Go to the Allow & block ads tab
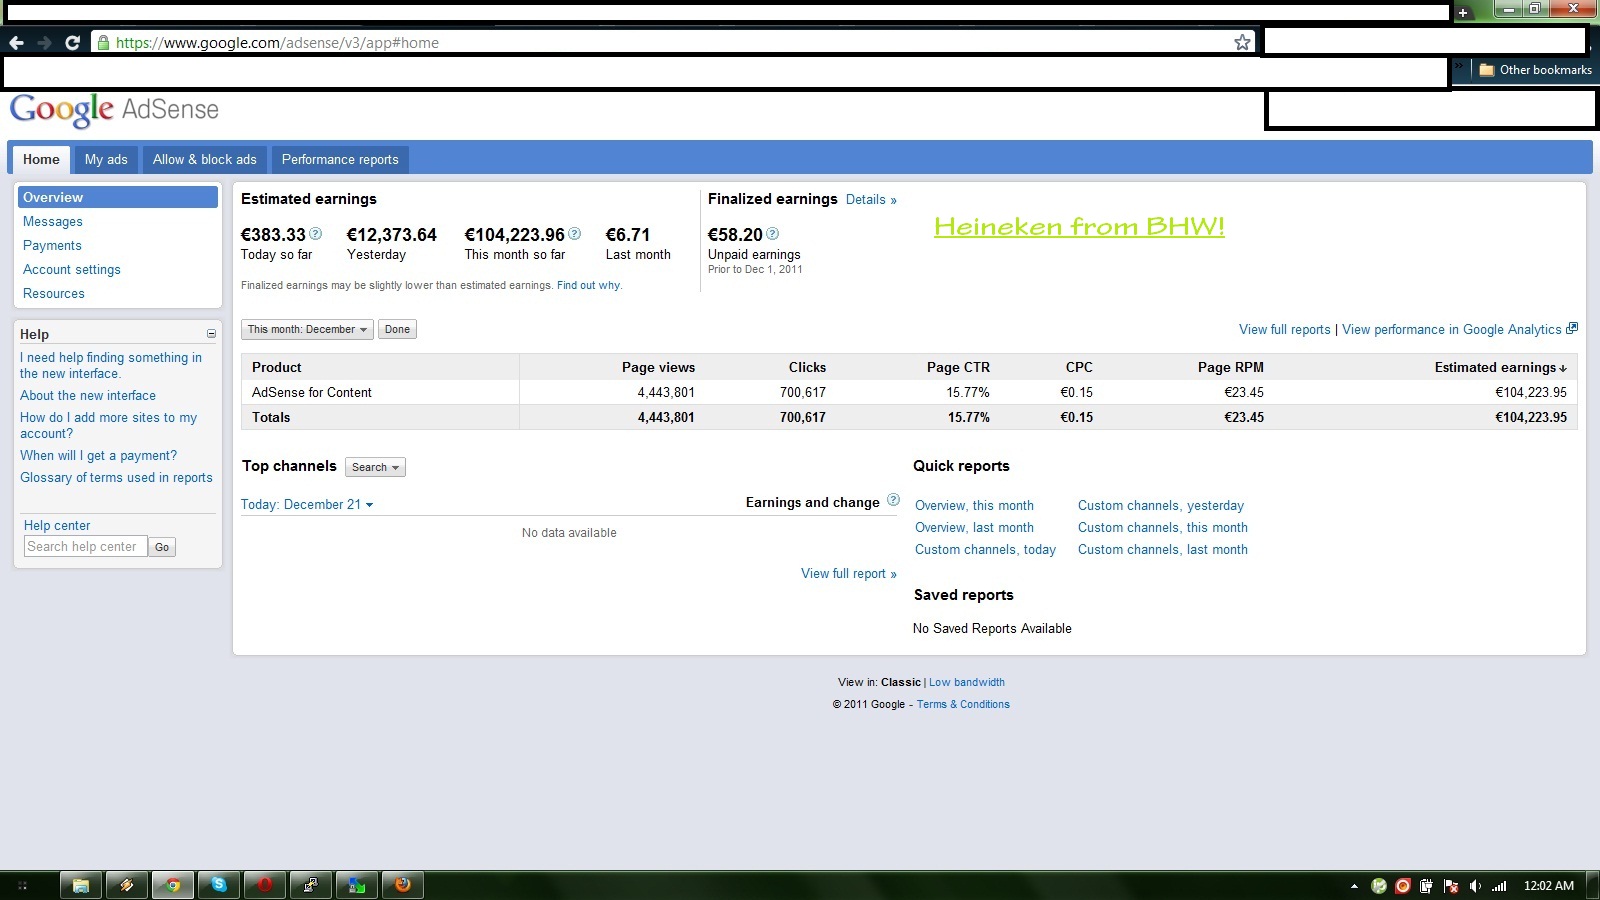 tap(205, 159)
